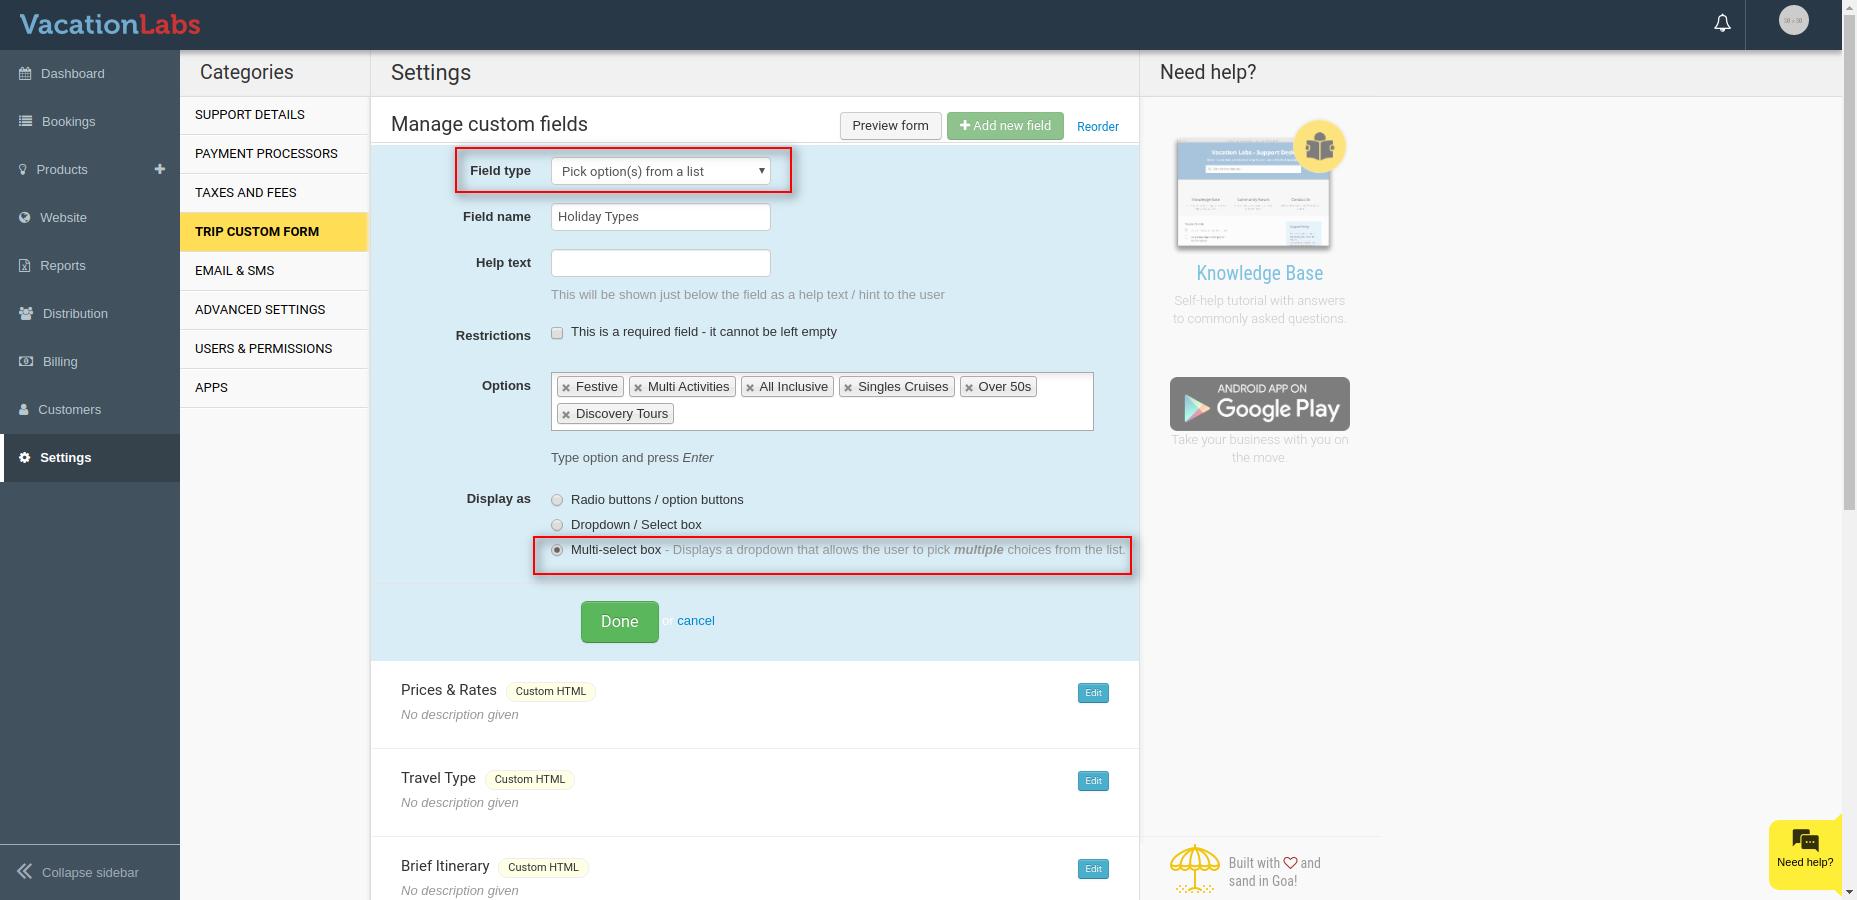Go to Bookings in the sidebar

click(68, 121)
